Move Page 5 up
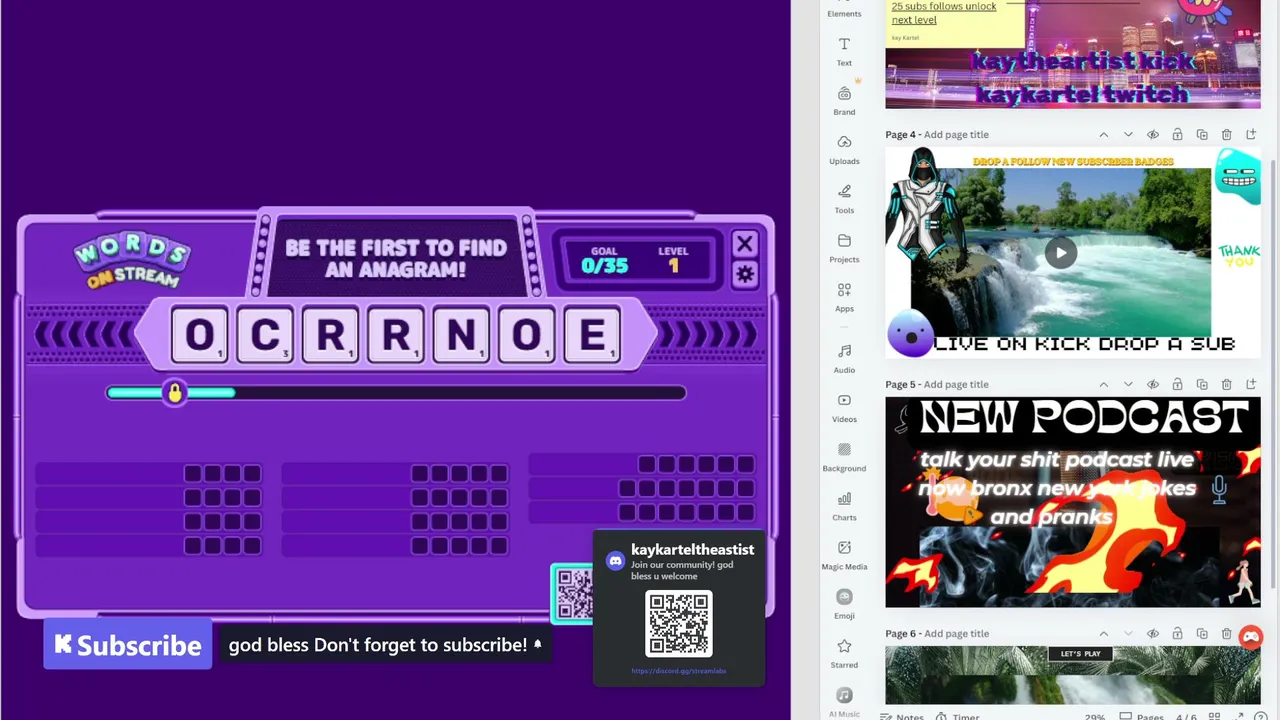This screenshot has width=1280, height=720. [1104, 384]
